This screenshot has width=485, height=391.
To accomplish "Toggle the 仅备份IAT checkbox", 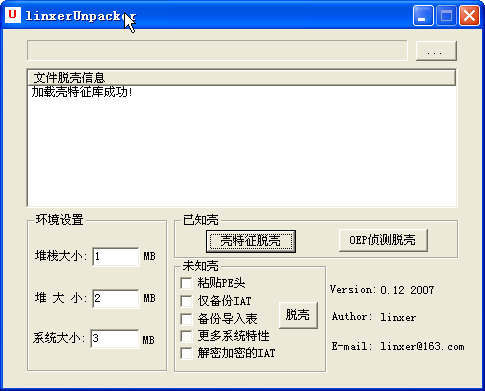I will 186,301.
